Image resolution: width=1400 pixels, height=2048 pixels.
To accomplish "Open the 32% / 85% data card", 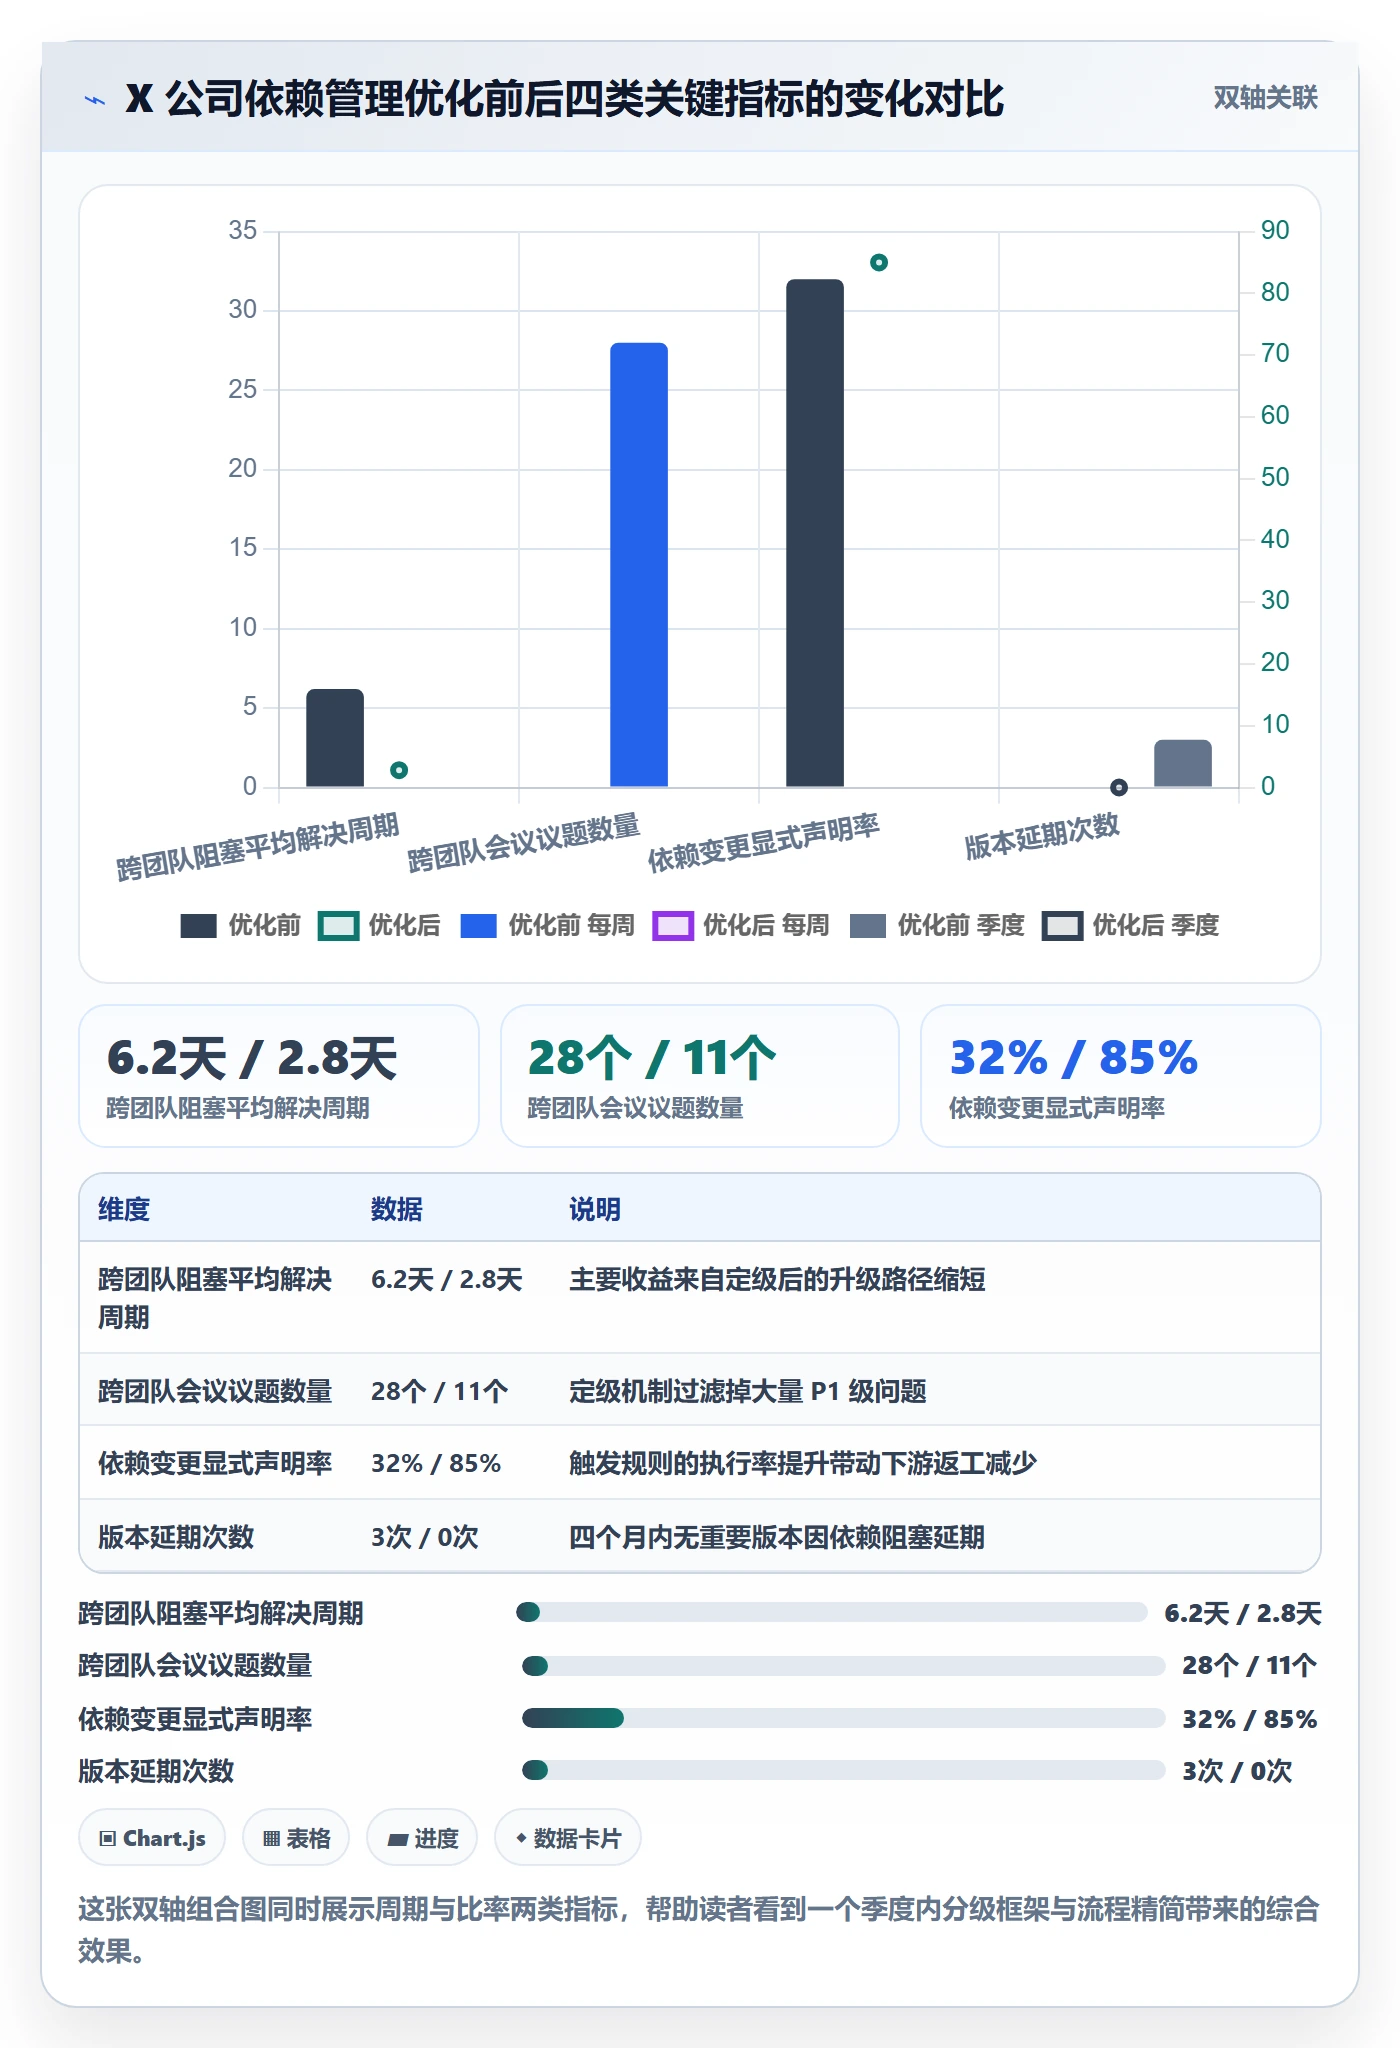I will click(x=1121, y=1076).
